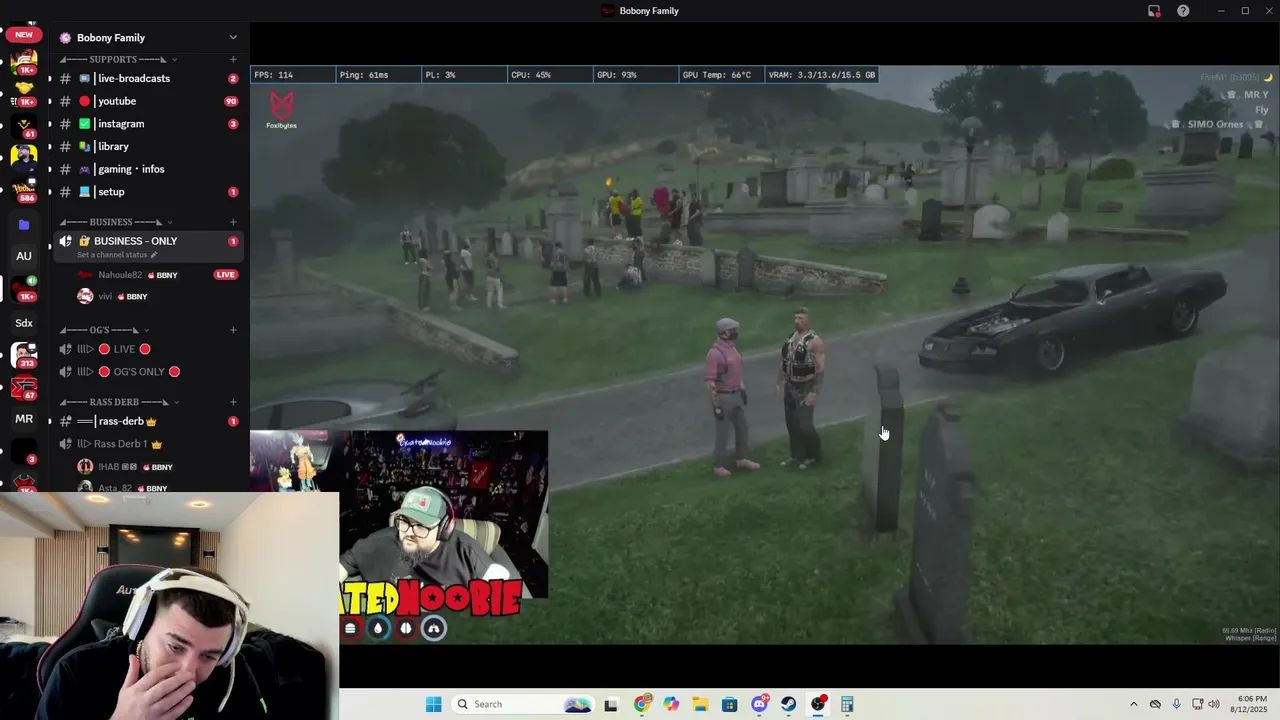Click the LIVE badge next to Nahoule82
Screen dimensions: 1280x720
coord(226,275)
